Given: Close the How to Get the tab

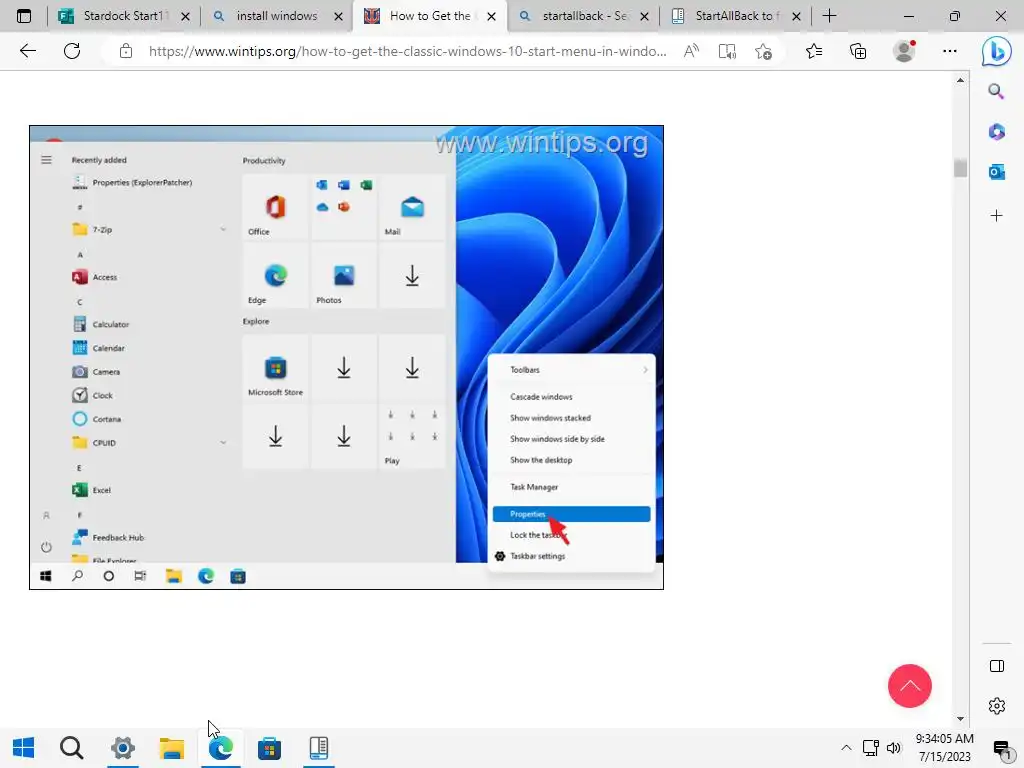Looking at the screenshot, I should [x=492, y=17].
